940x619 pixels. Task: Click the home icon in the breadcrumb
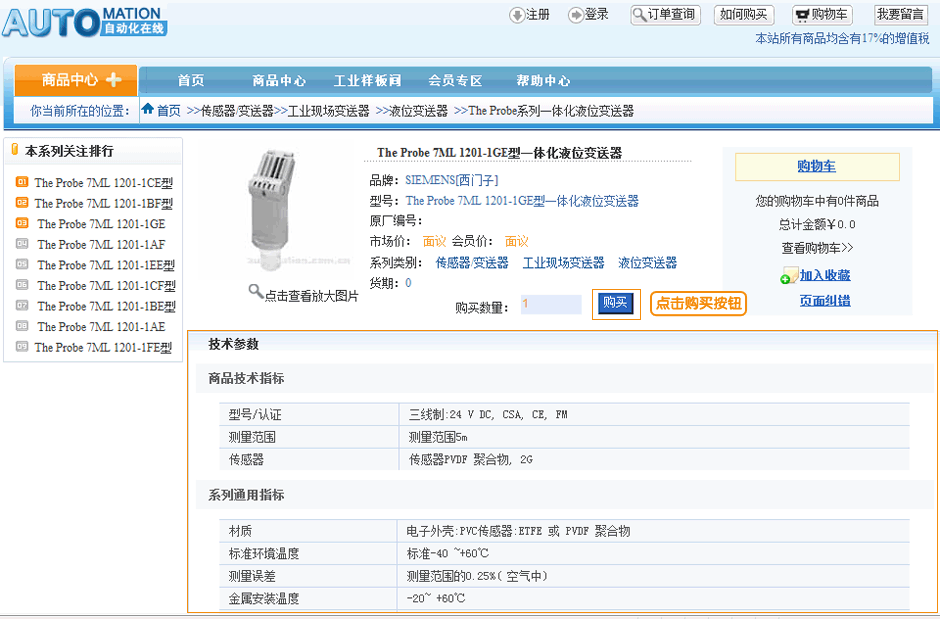pos(147,110)
